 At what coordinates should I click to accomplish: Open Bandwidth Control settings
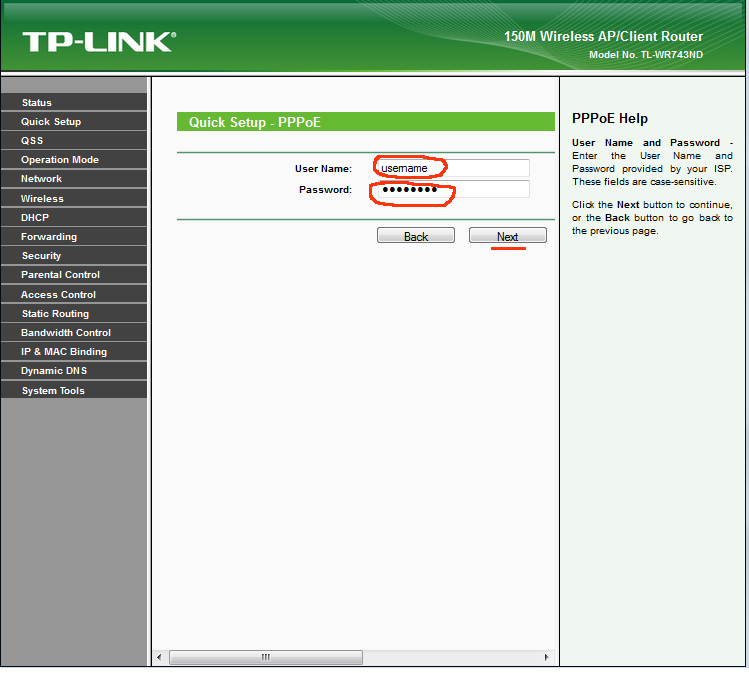74,332
